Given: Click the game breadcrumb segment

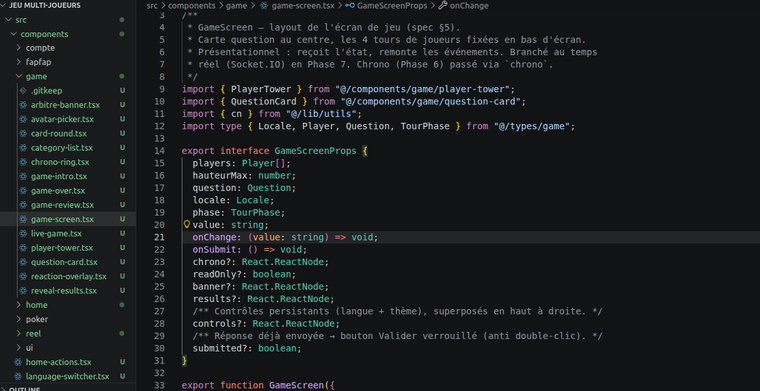Looking at the screenshot, I should point(237,6).
